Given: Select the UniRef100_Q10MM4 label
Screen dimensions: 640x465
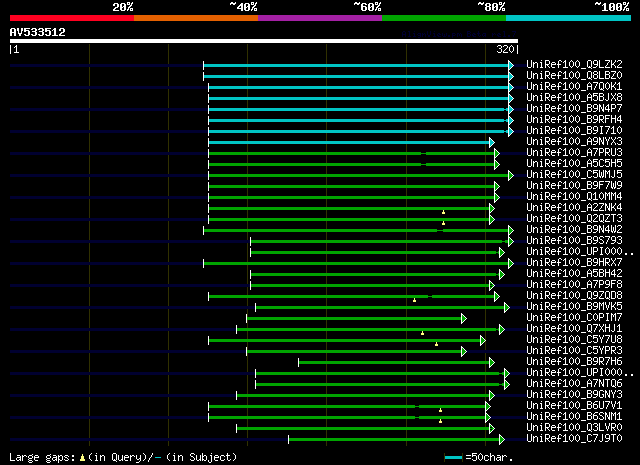Looking at the screenshot, I should [574, 196].
